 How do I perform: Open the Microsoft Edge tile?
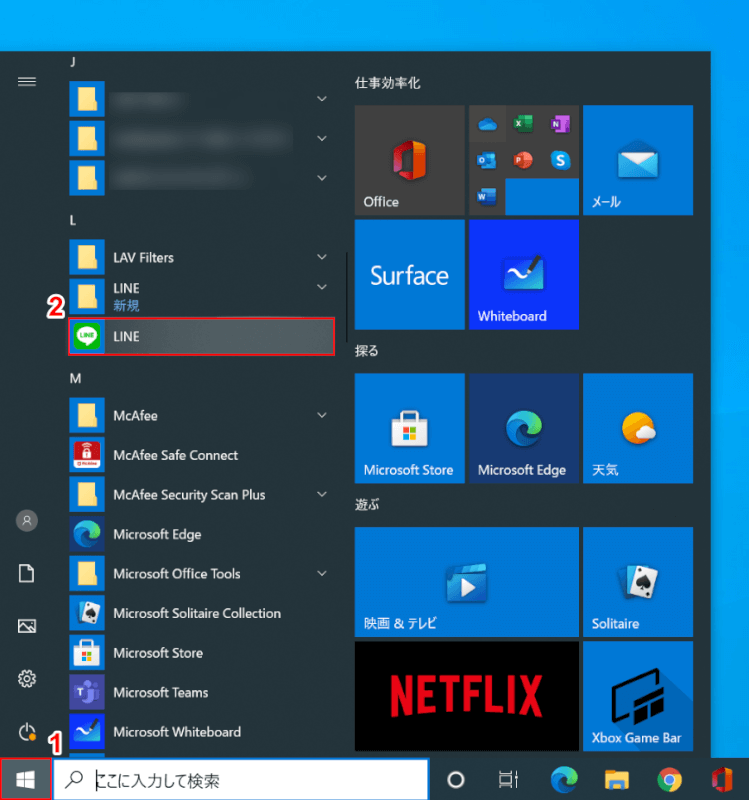coord(524,429)
